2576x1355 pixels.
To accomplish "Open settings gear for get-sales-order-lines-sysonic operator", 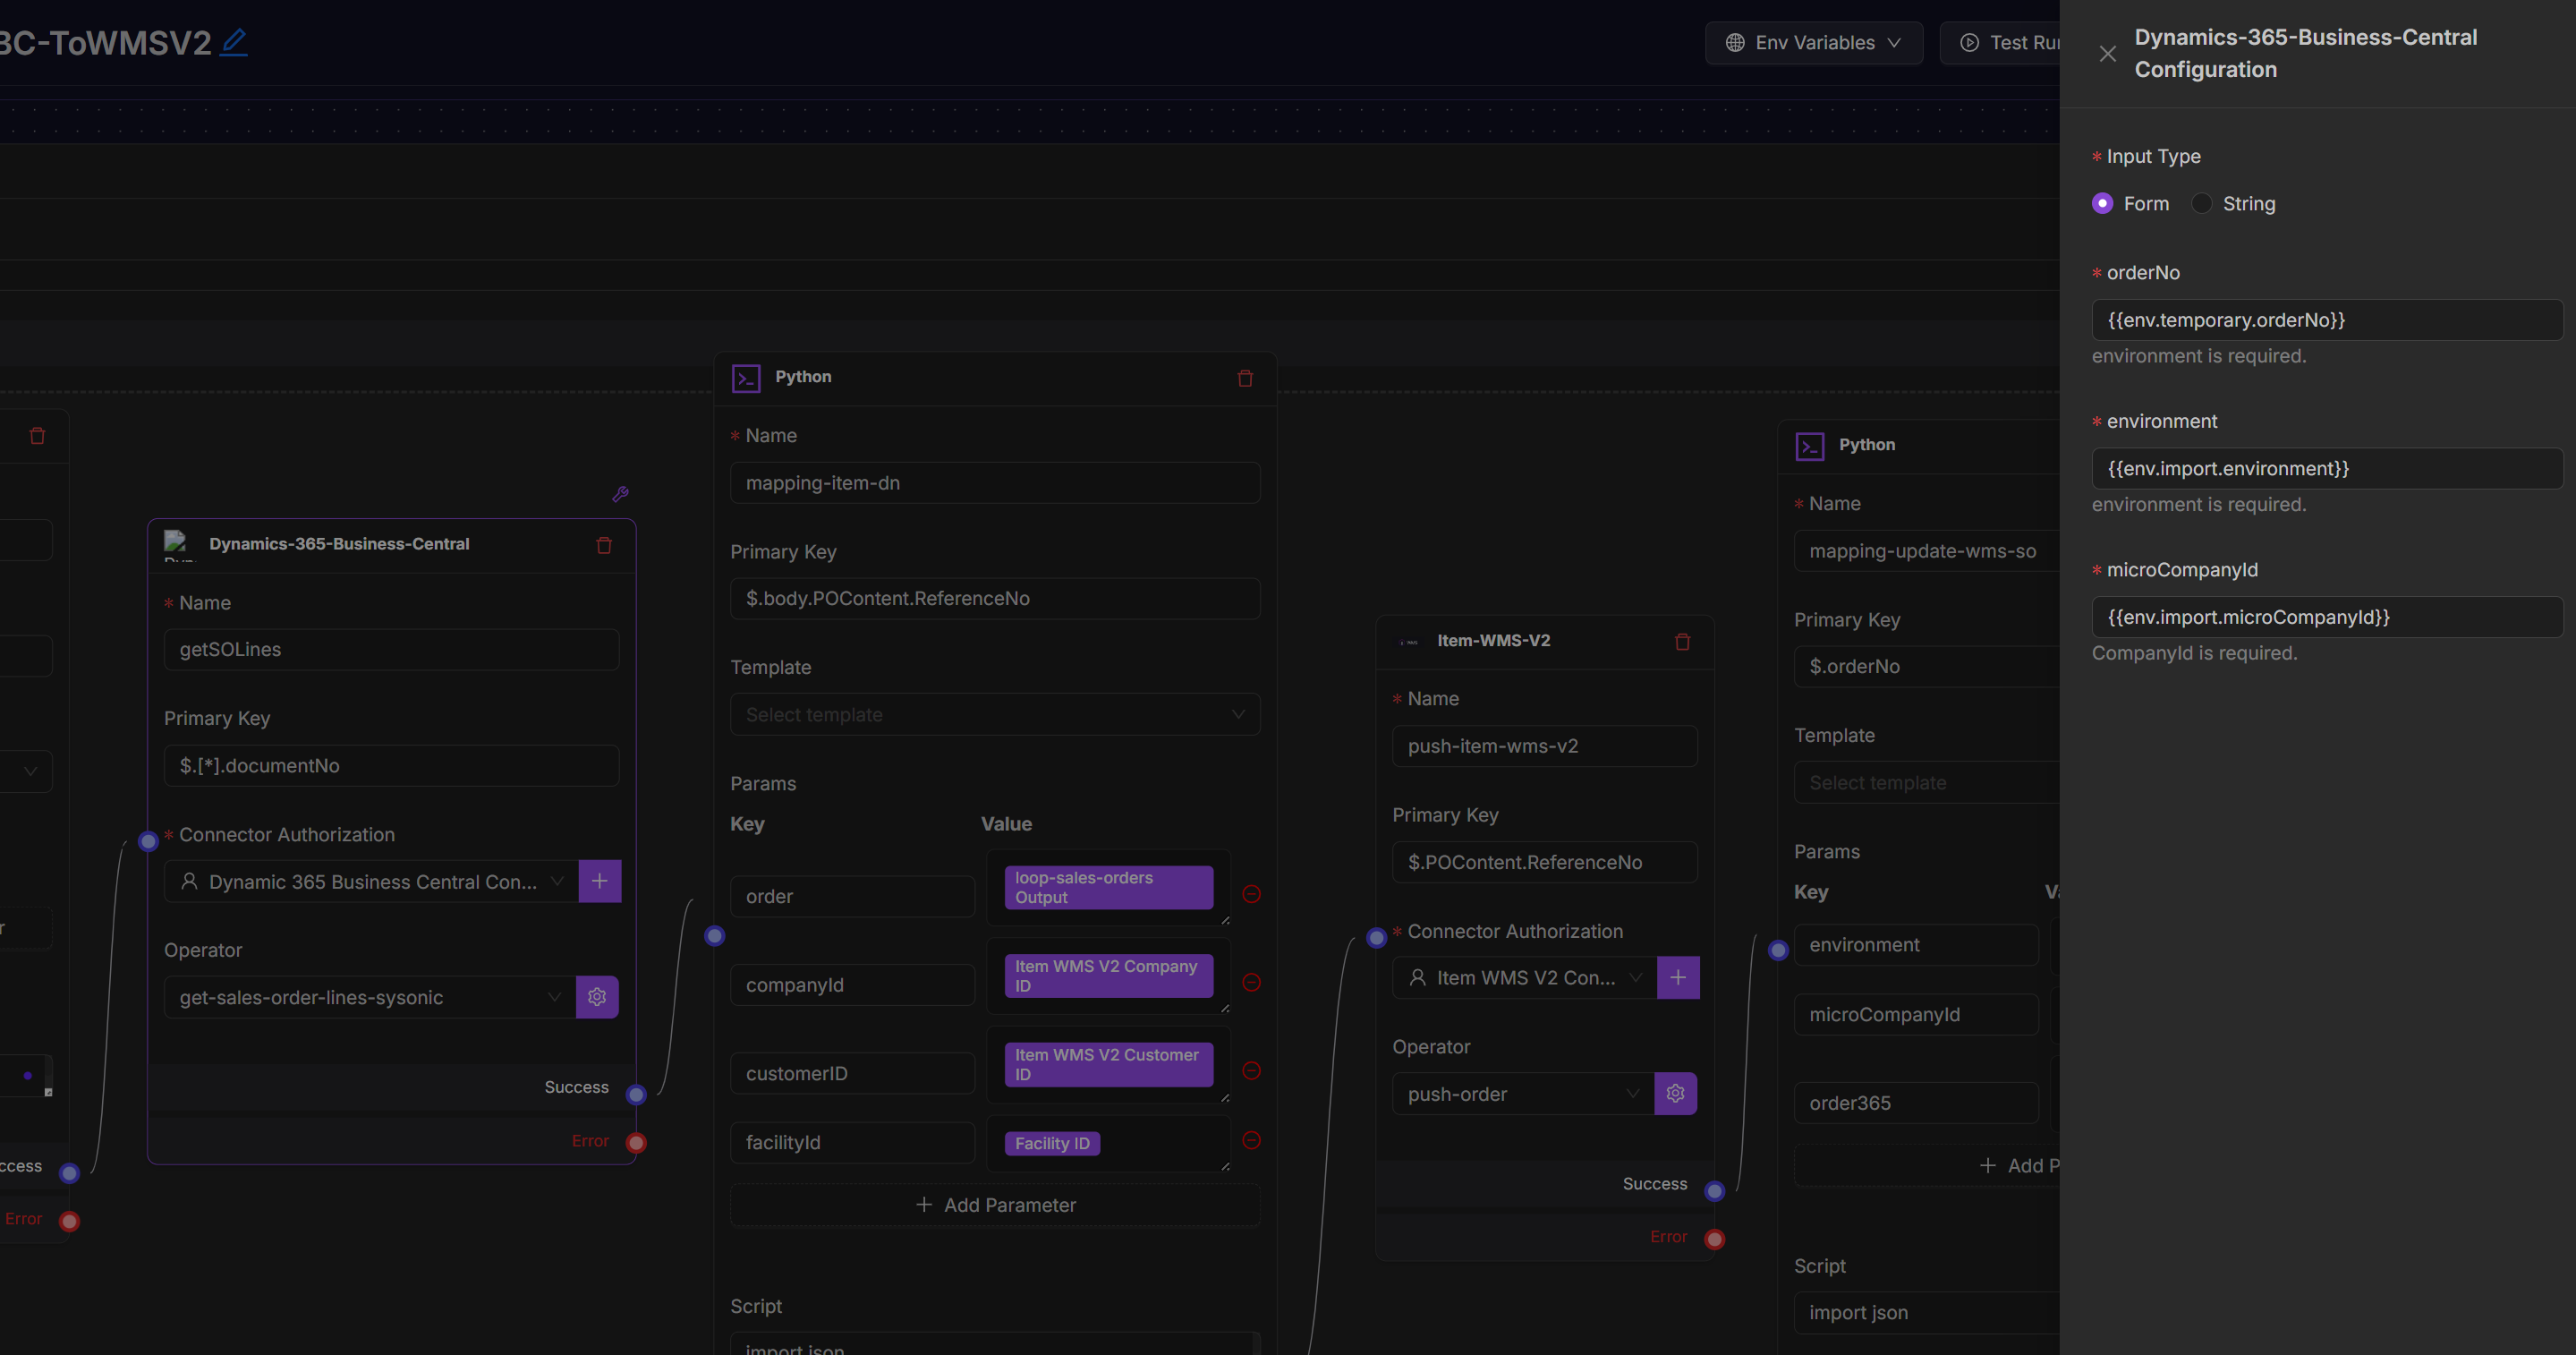I will (x=597, y=997).
